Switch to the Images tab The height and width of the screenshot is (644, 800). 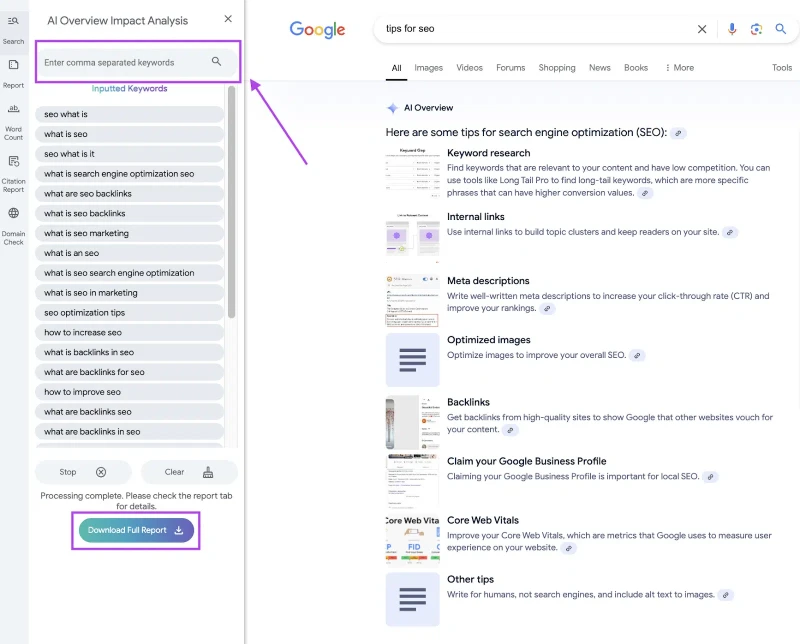429,67
